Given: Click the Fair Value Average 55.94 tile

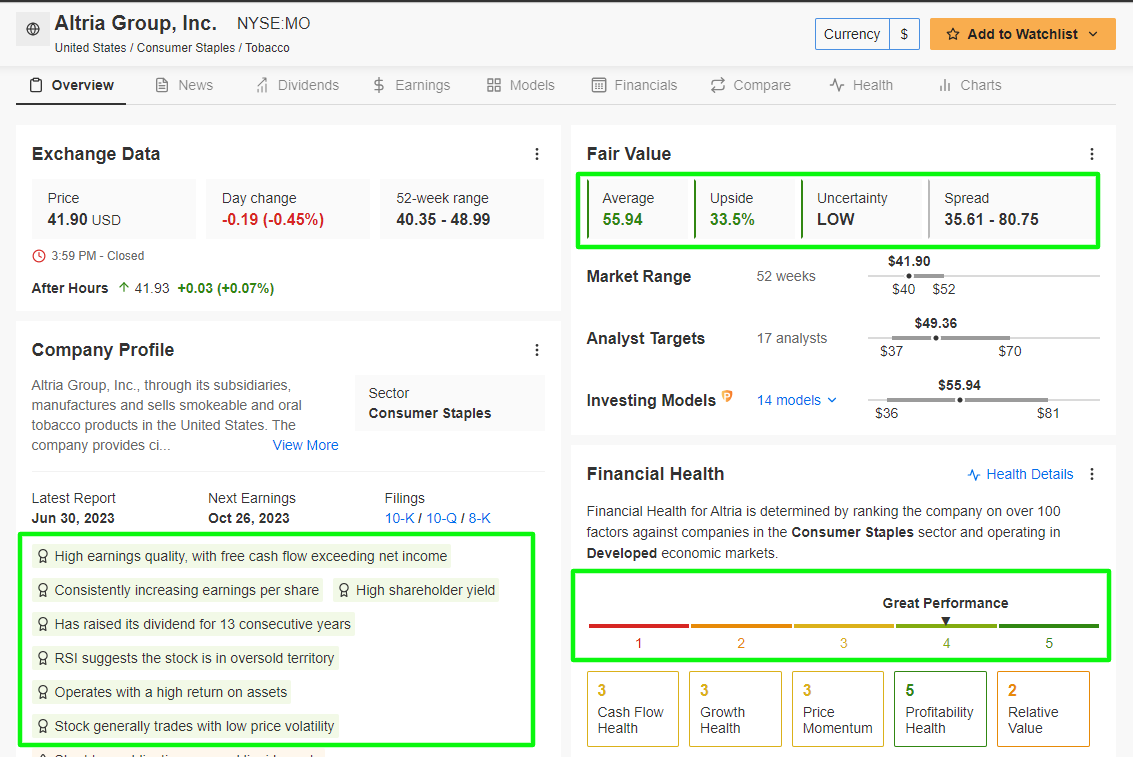Looking at the screenshot, I should 640,209.
